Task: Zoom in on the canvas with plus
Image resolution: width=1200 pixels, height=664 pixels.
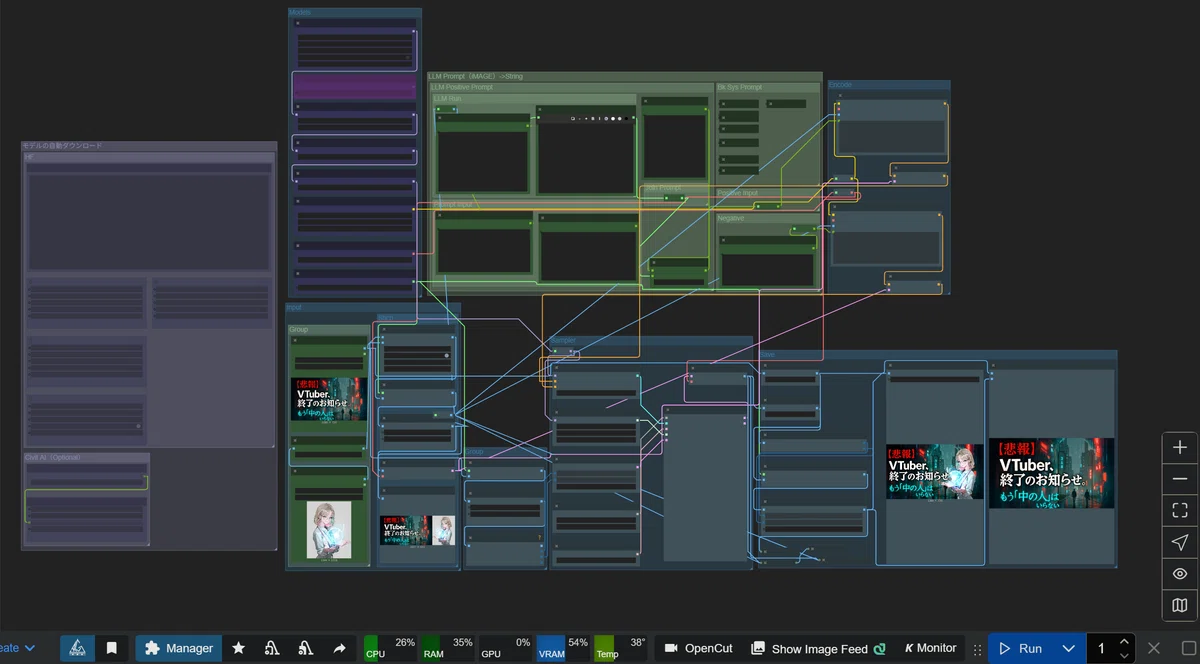Action: (x=1180, y=448)
